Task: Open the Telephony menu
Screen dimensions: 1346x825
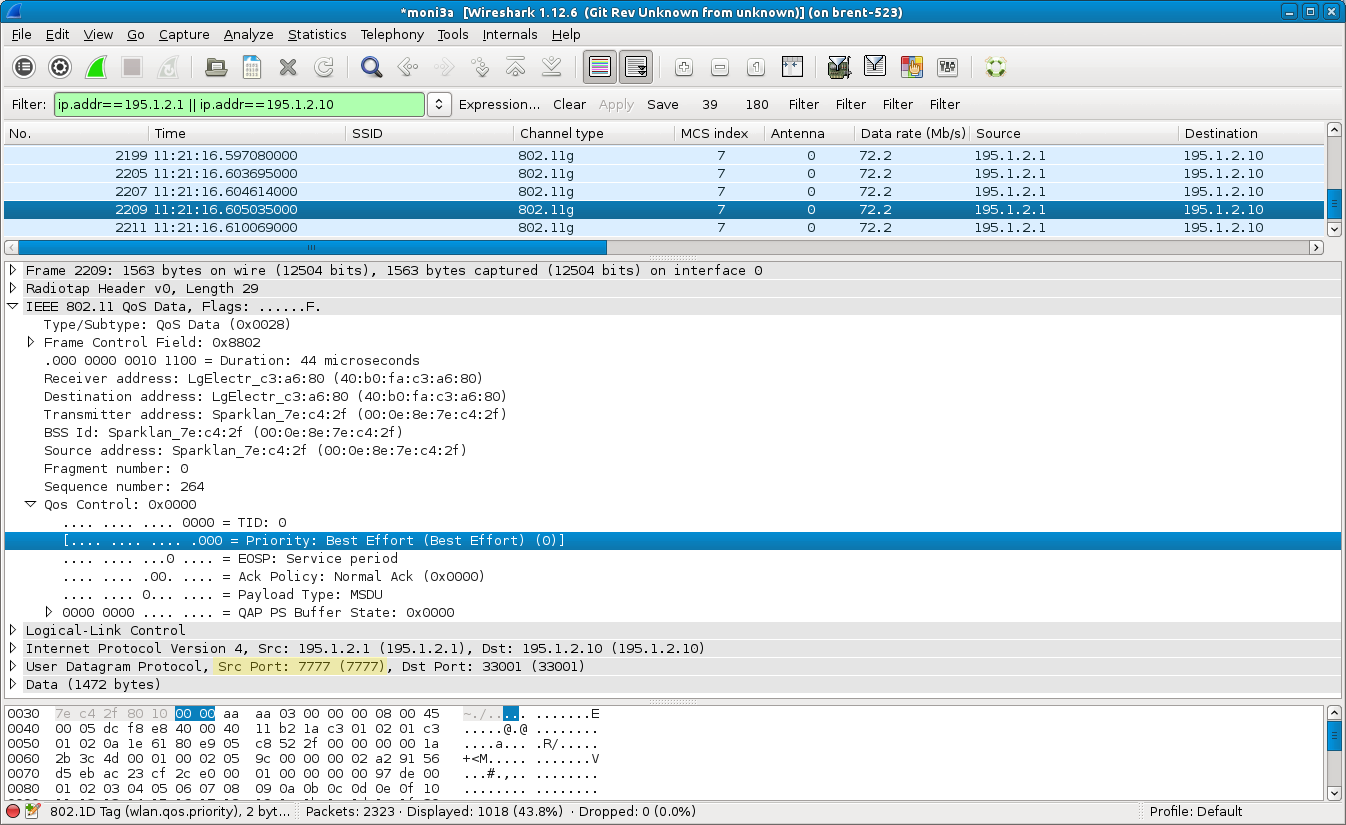Action: (x=392, y=34)
